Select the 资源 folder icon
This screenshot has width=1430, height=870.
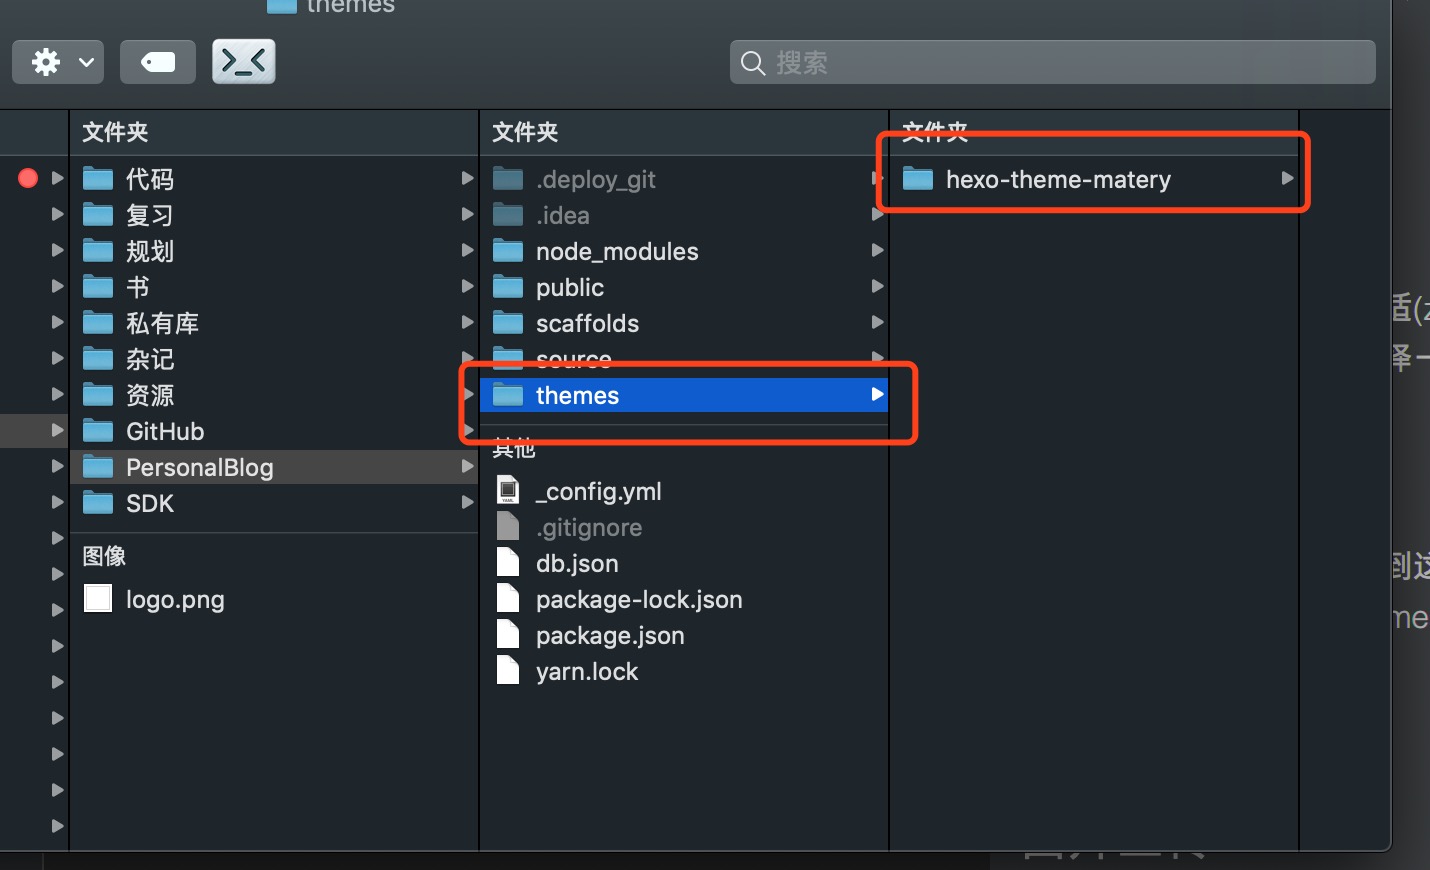pos(98,395)
